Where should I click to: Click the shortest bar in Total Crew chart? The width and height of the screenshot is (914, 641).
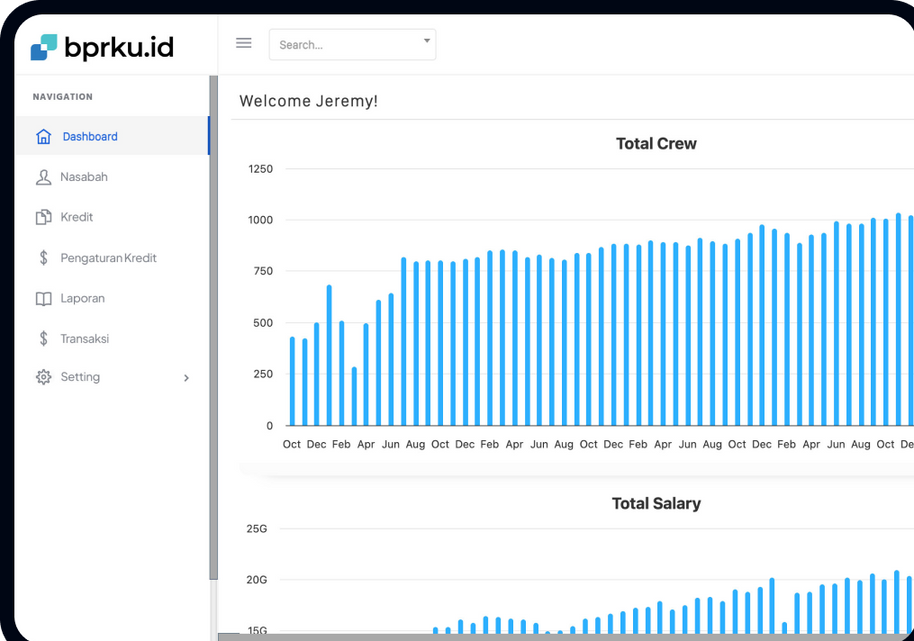(x=354, y=396)
